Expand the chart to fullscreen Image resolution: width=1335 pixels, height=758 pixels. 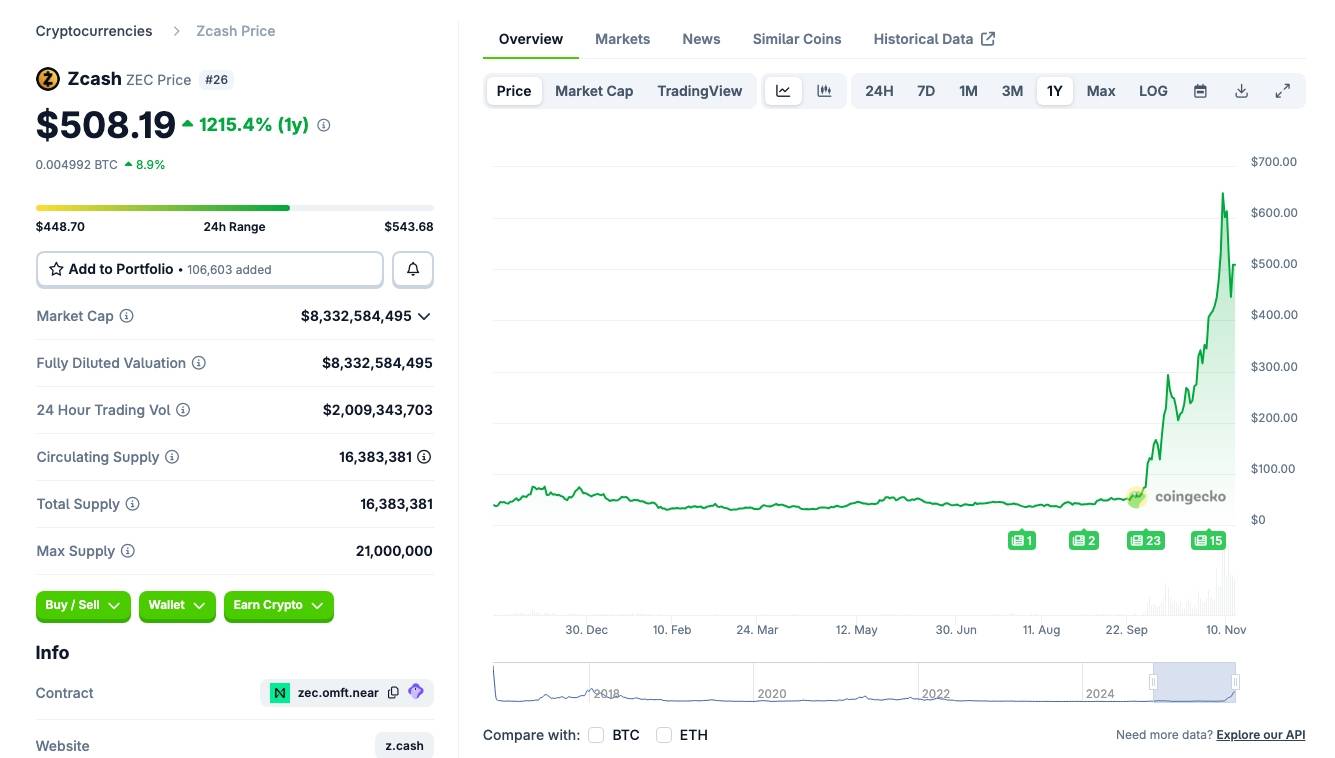coord(1282,91)
